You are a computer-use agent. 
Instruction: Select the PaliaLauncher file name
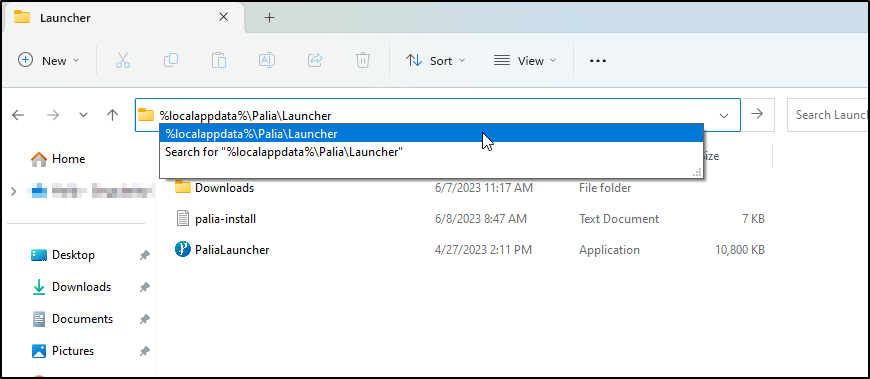pos(232,250)
